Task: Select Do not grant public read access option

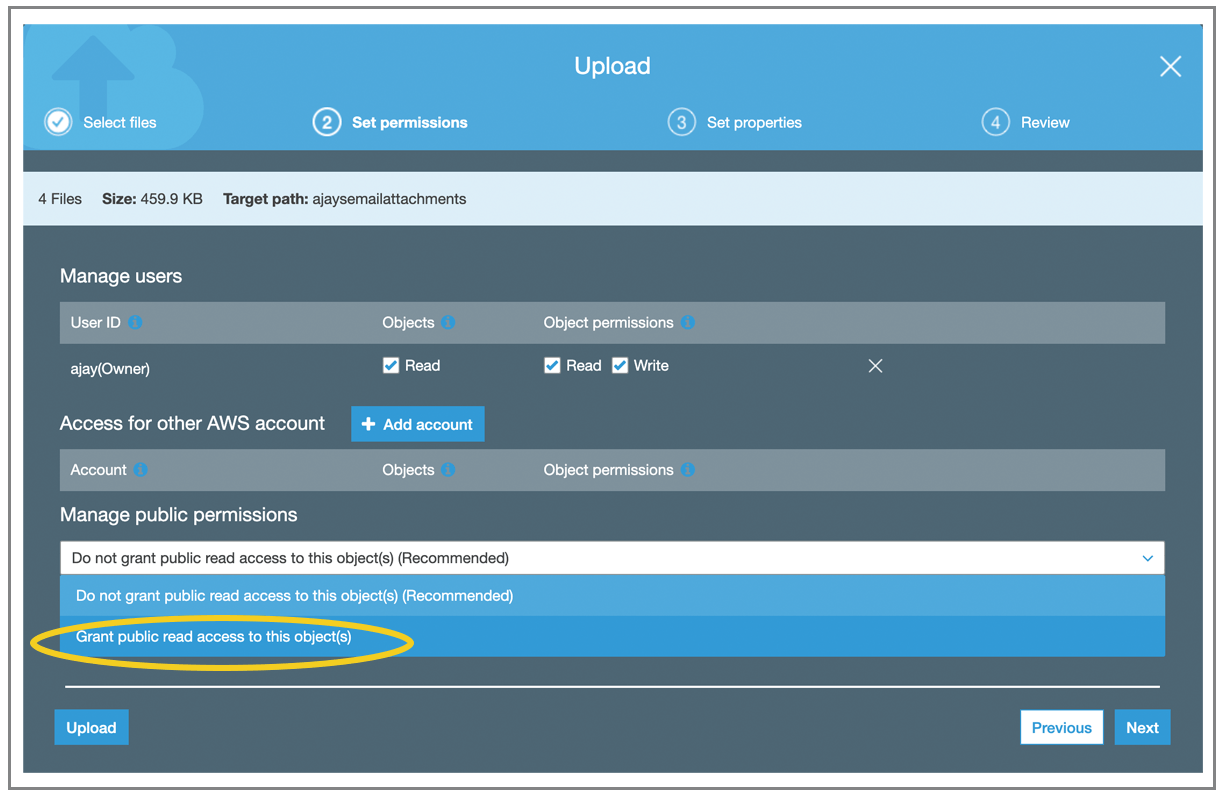Action: click(612, 595)
